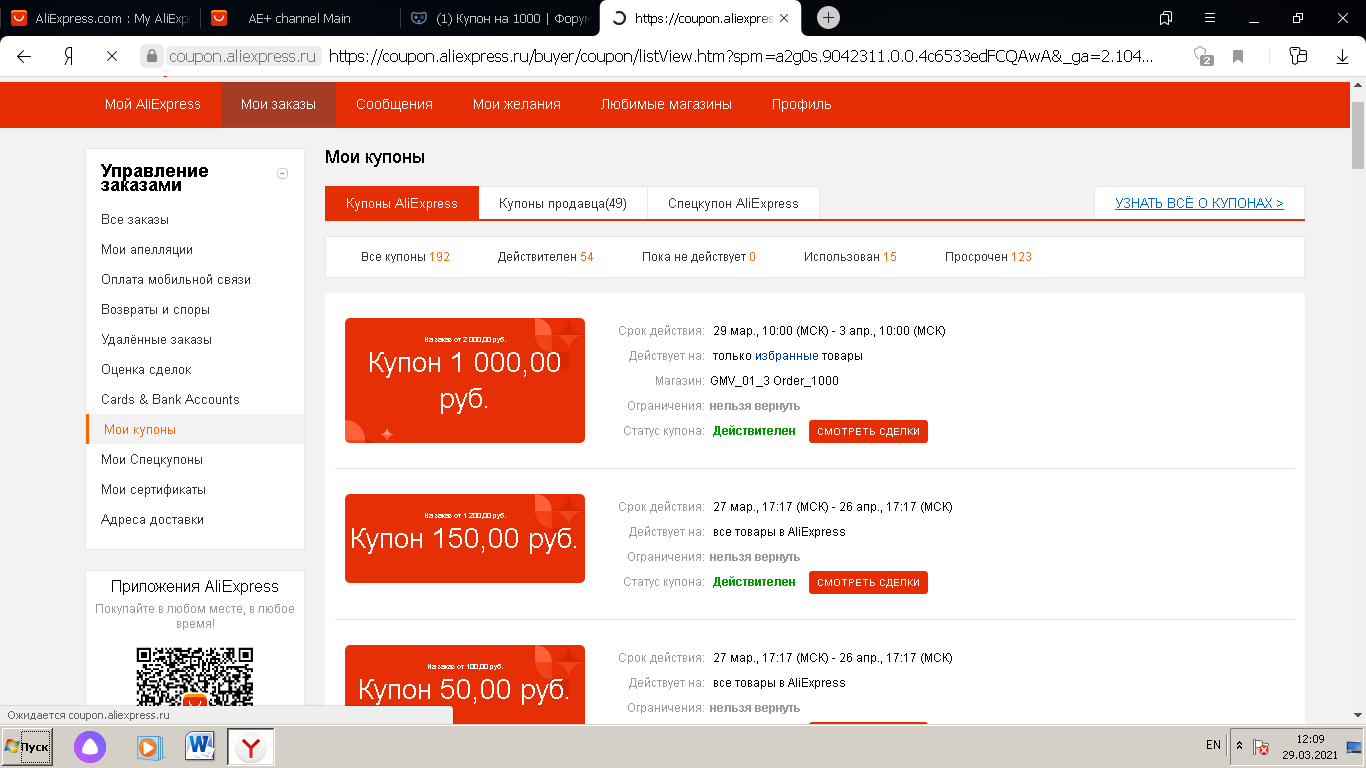Select the Купоны продавца(49) tab
Image resolution: width=1366 pixels, height=768 pixels.
(563, 203)
